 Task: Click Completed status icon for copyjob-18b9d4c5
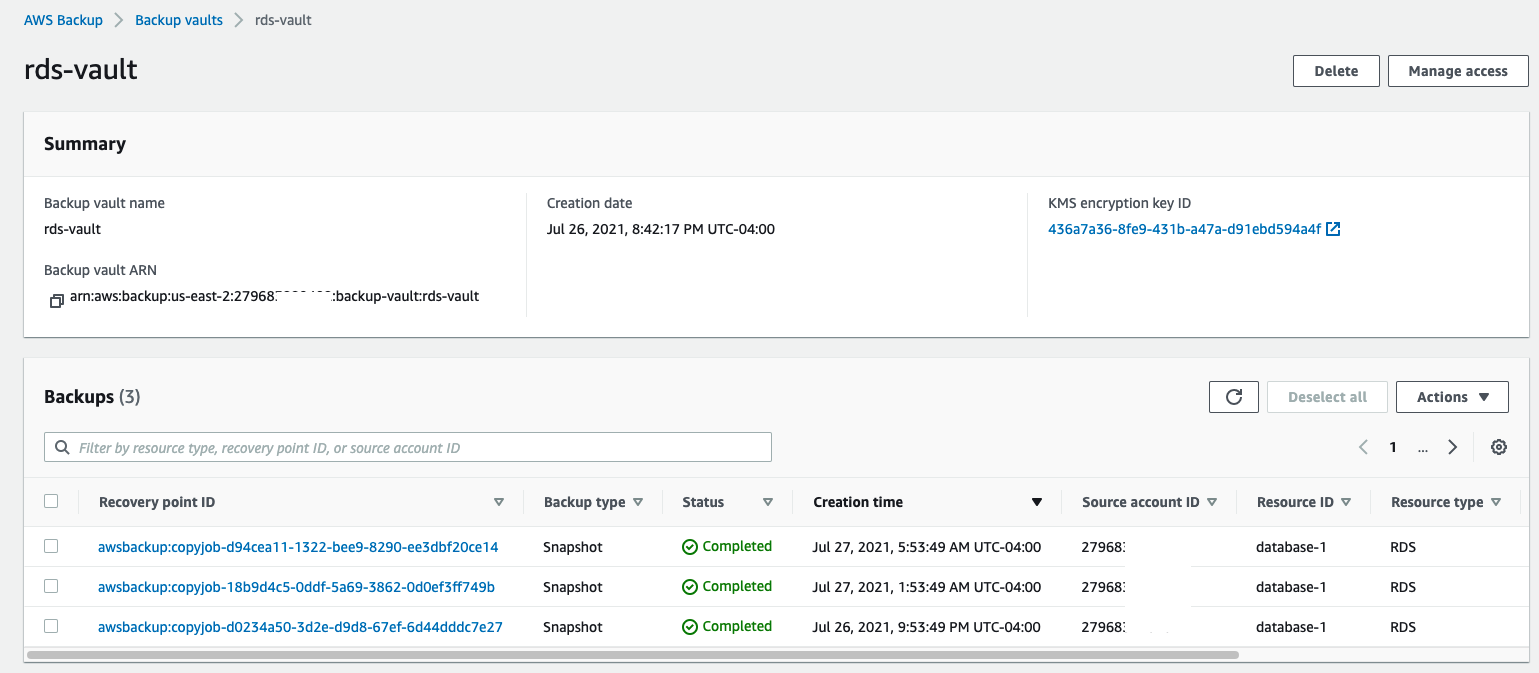tap(690, 587)
